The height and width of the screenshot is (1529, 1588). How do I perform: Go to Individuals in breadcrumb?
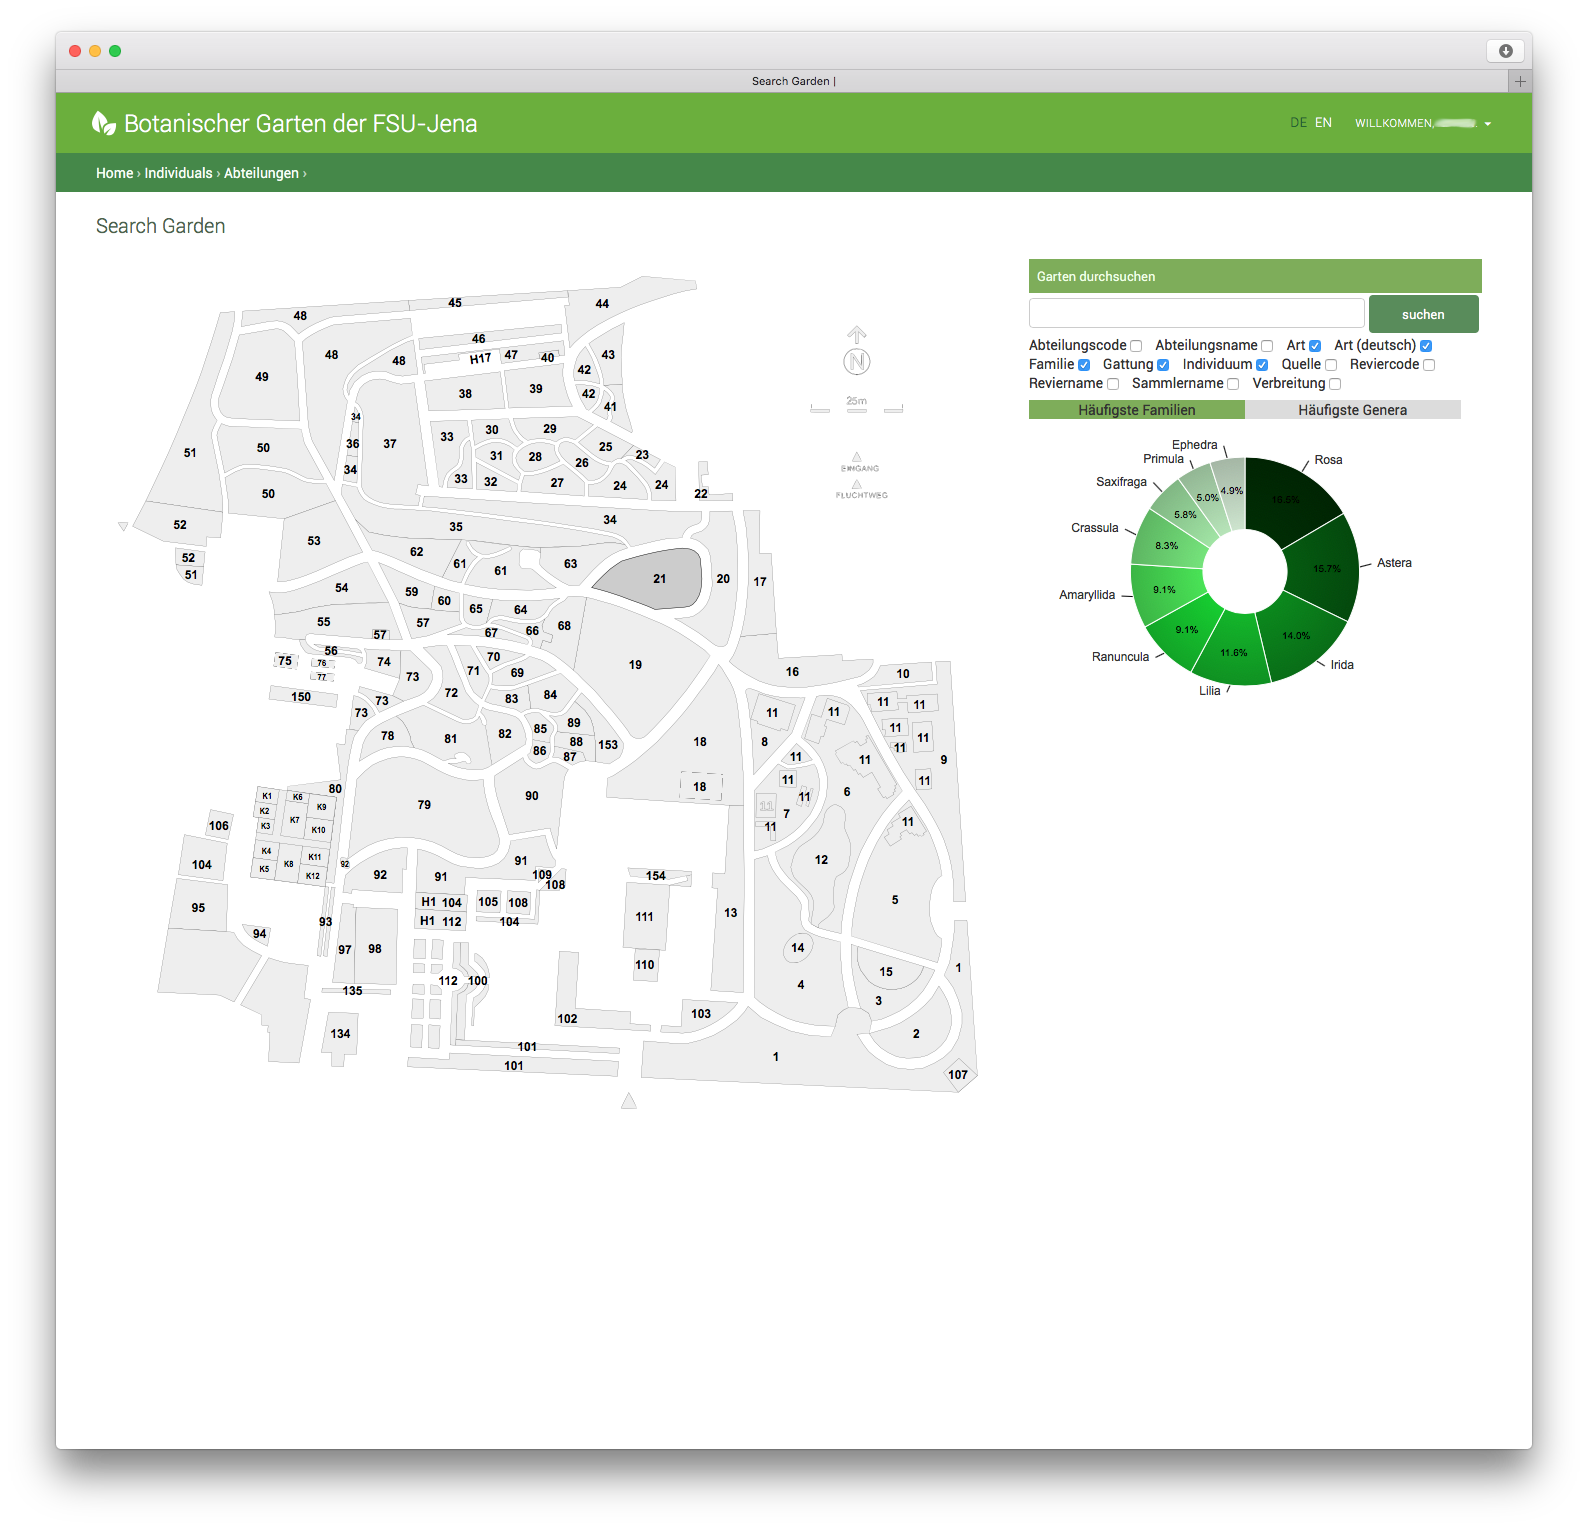(x=178, y=173)
